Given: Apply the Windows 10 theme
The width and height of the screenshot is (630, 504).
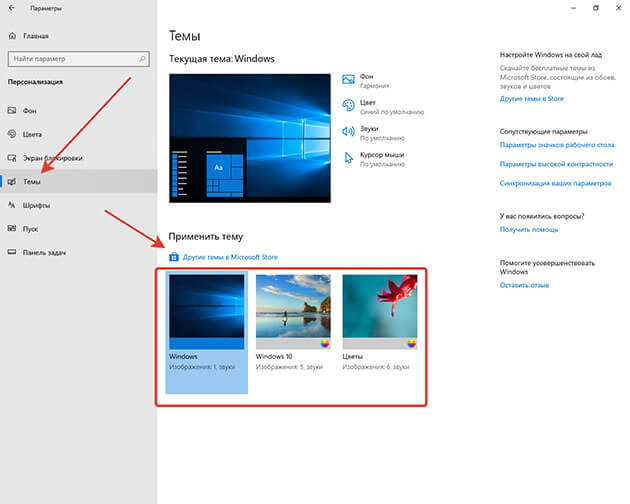Looking at the screenshot, I should [293, 323].
